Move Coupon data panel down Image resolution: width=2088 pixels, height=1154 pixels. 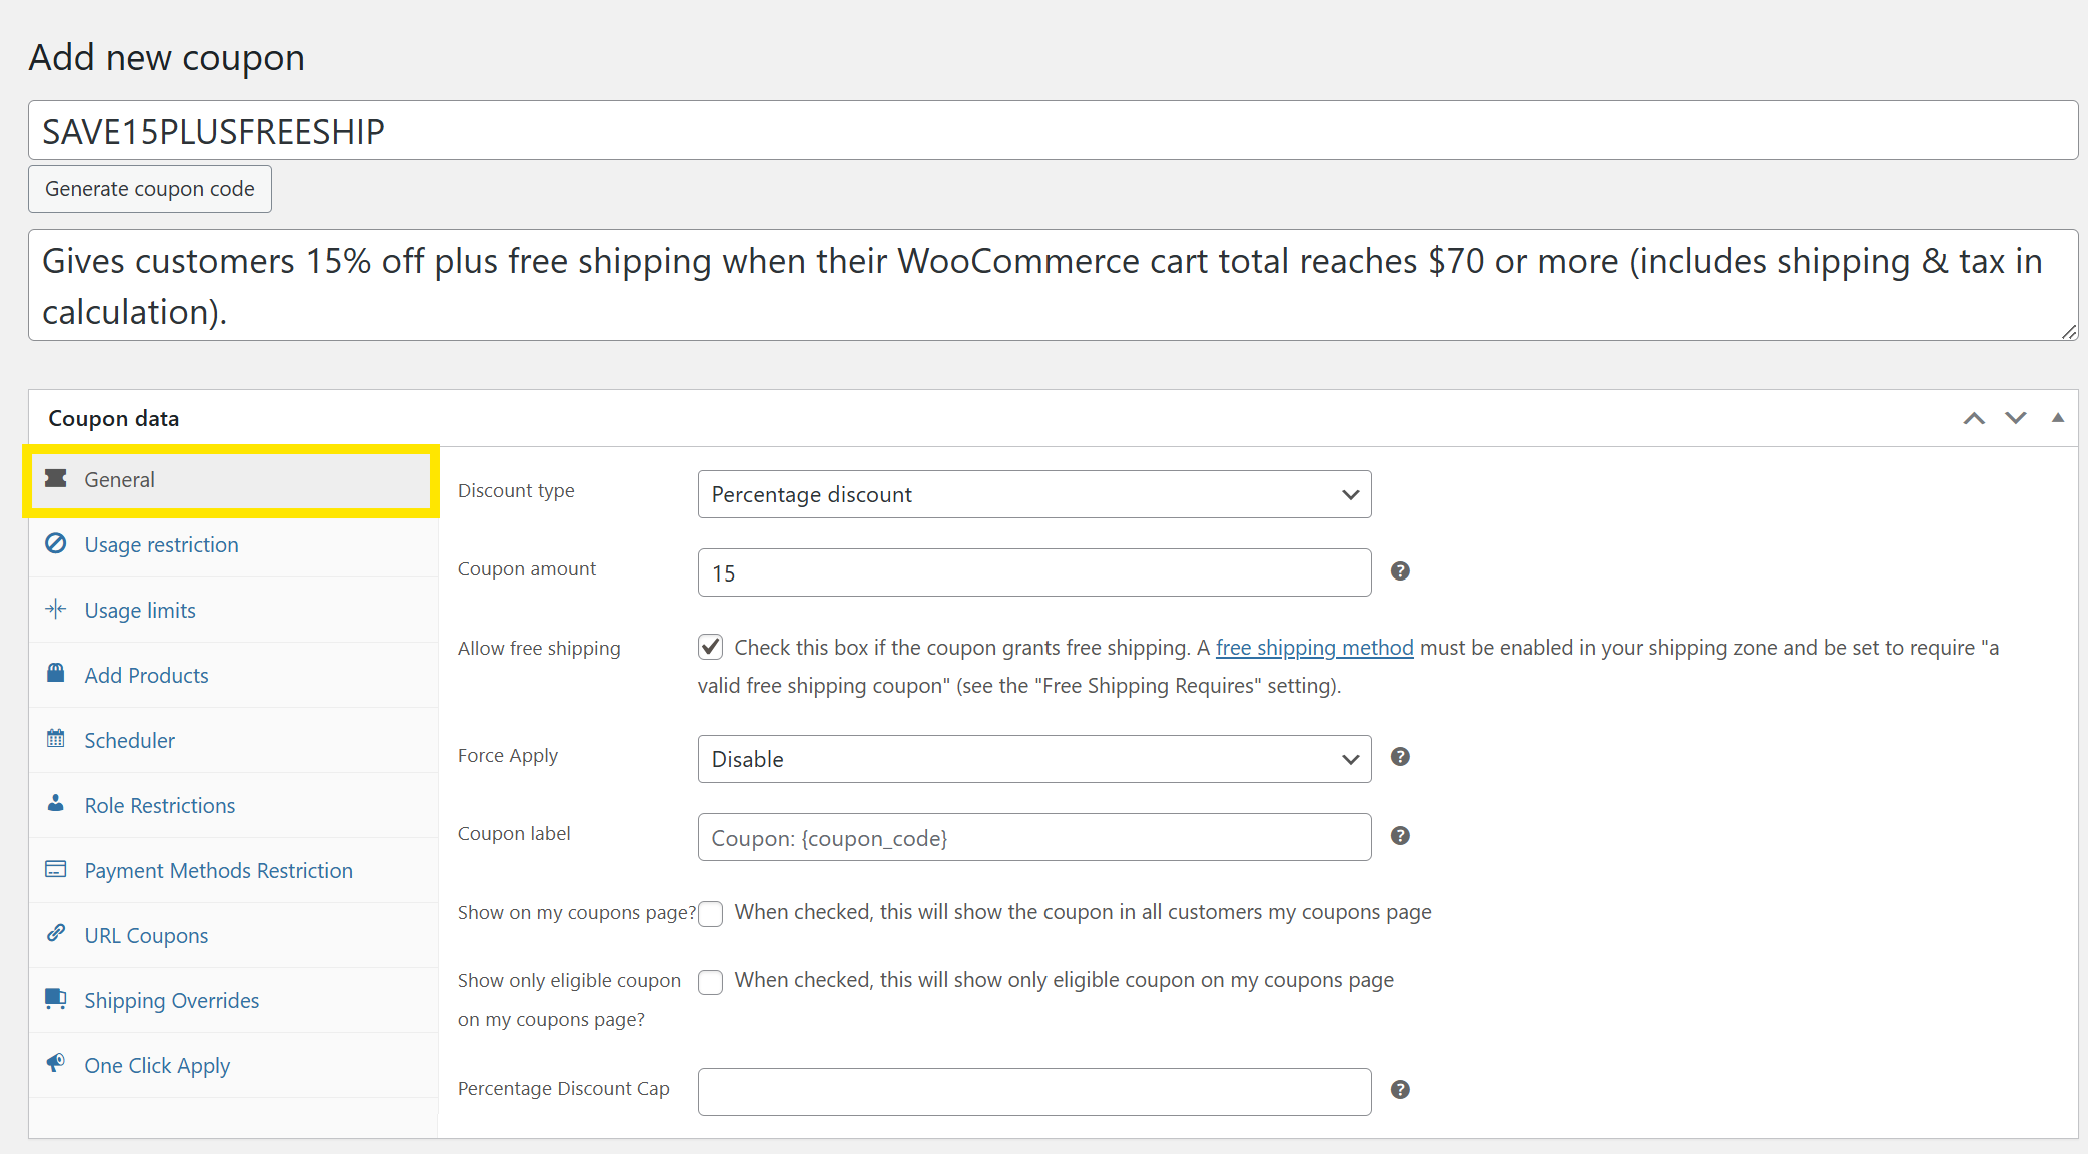pyautogui.click(x=2016, y=418)
